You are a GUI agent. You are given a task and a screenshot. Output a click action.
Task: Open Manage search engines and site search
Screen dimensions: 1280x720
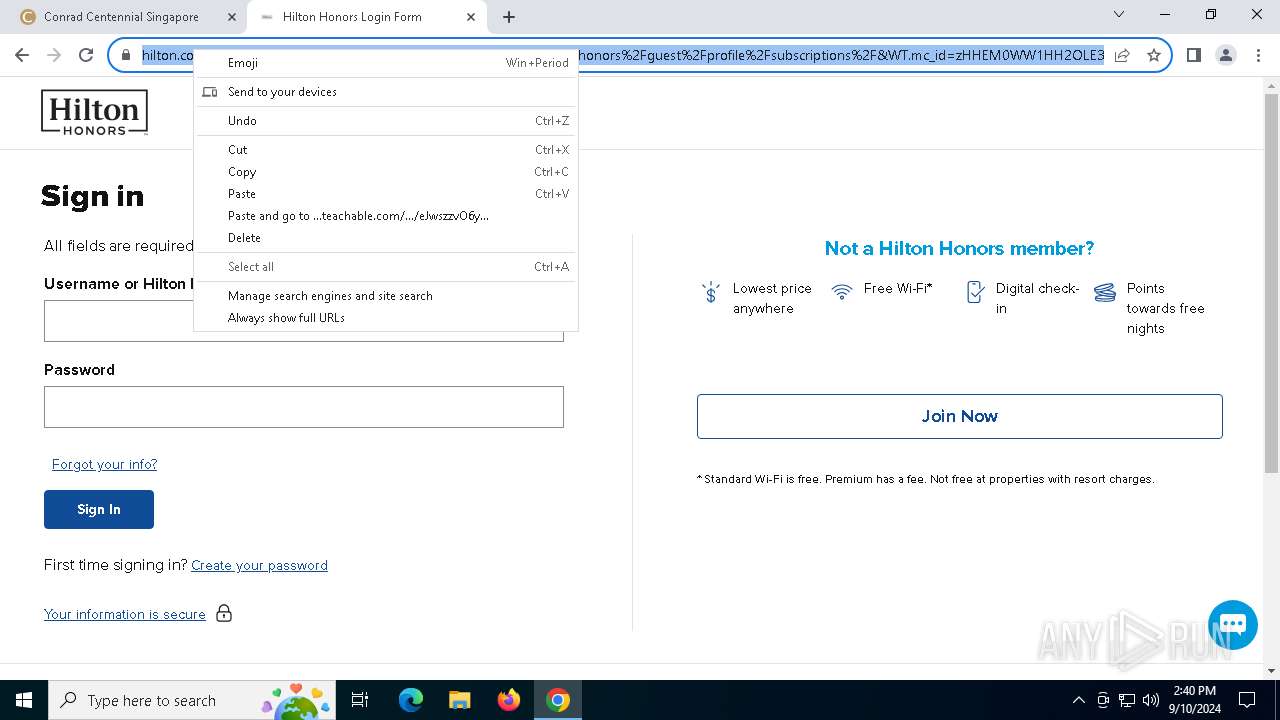[386, 296]
